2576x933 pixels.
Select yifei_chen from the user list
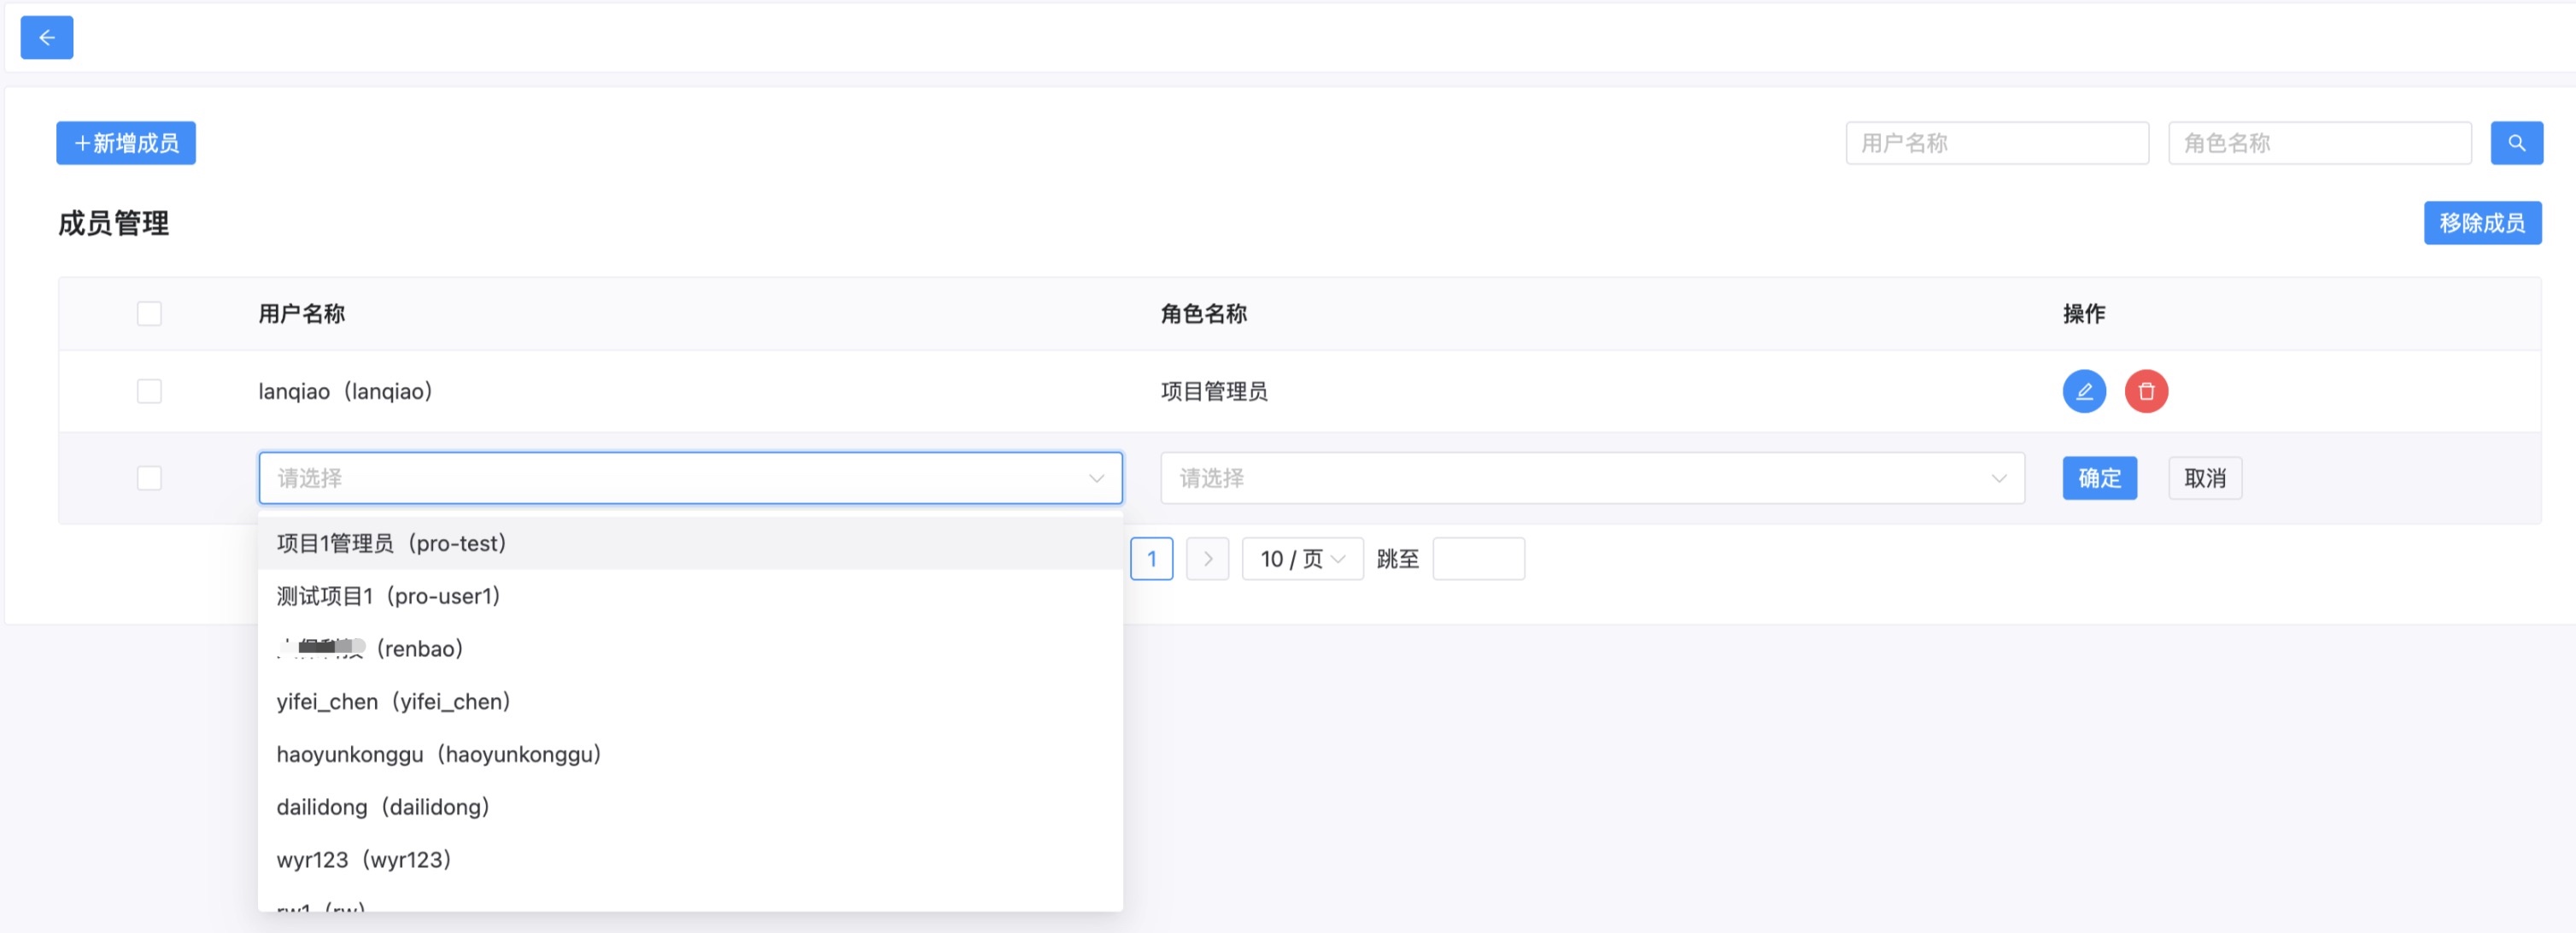click(394, 701)
